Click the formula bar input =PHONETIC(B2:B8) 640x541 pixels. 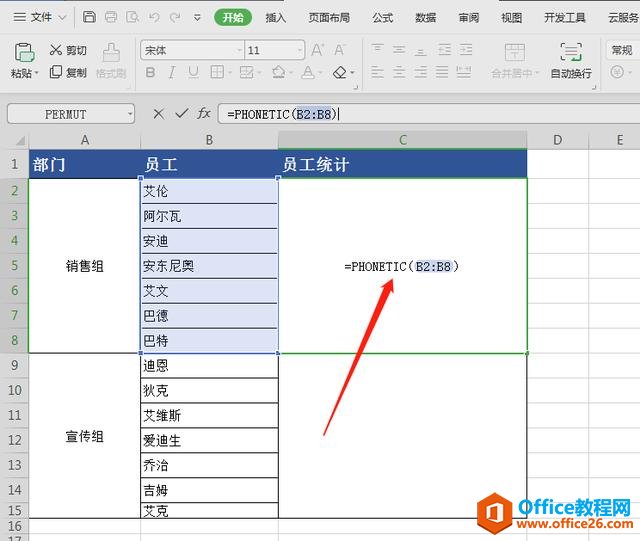tap(429, 114)
